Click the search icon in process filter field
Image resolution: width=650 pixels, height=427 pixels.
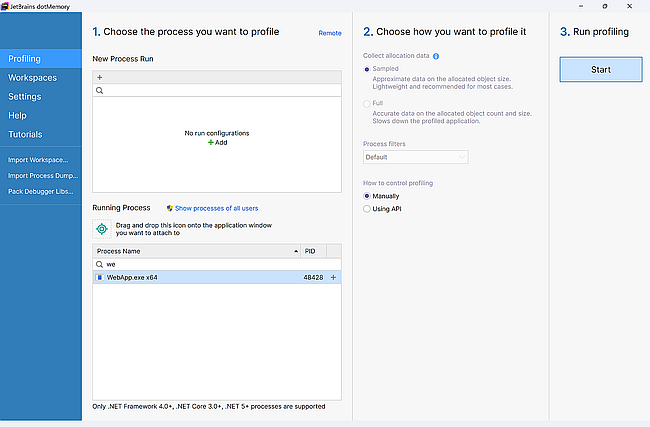[99, 264]
